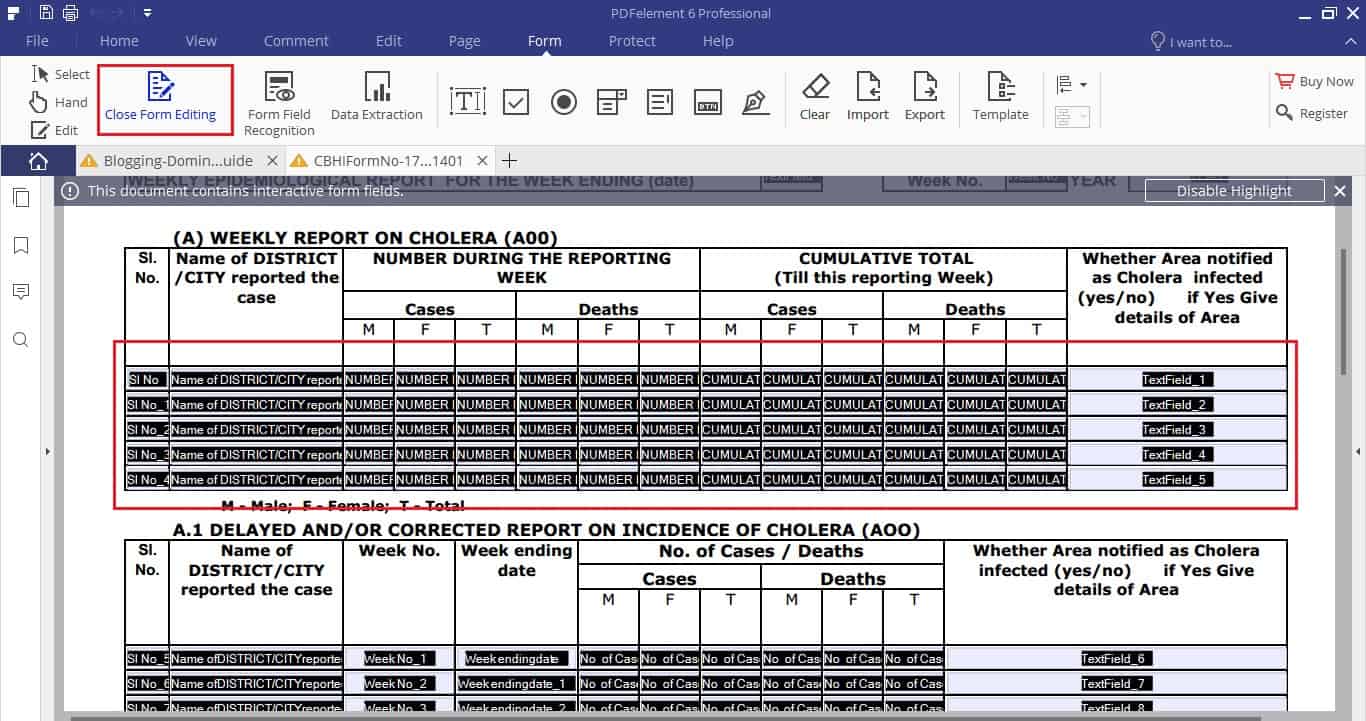This screenshot has height=721, width=1366.
Task: Switch to the Protect ribbon tab
Action: (x=632, y=41)
